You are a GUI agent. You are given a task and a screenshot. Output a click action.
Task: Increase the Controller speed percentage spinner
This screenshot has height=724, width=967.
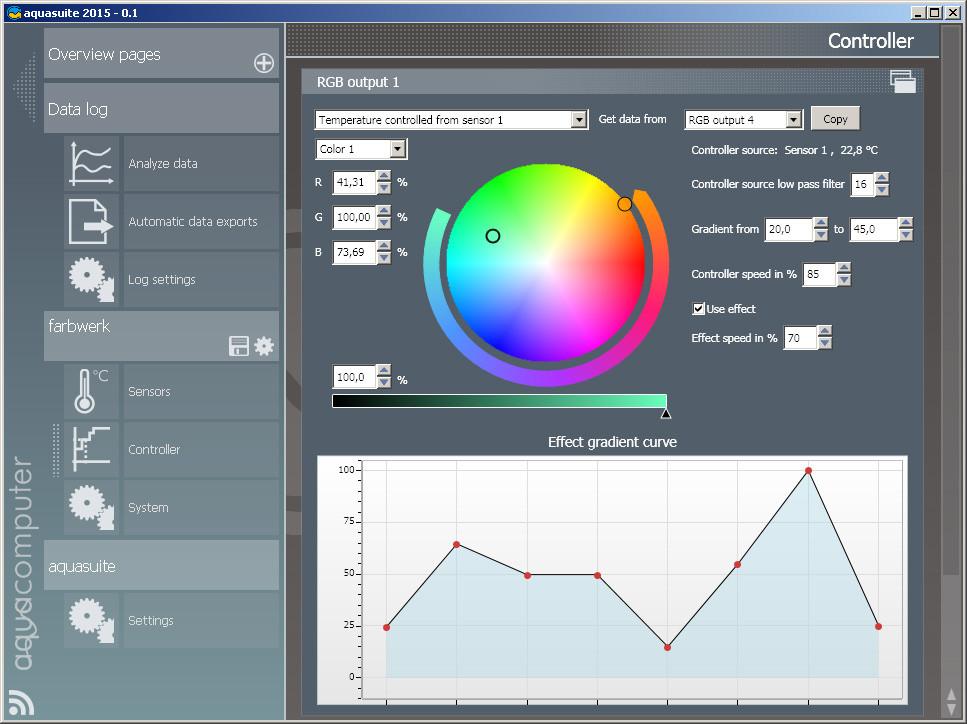tap(843, 269)
